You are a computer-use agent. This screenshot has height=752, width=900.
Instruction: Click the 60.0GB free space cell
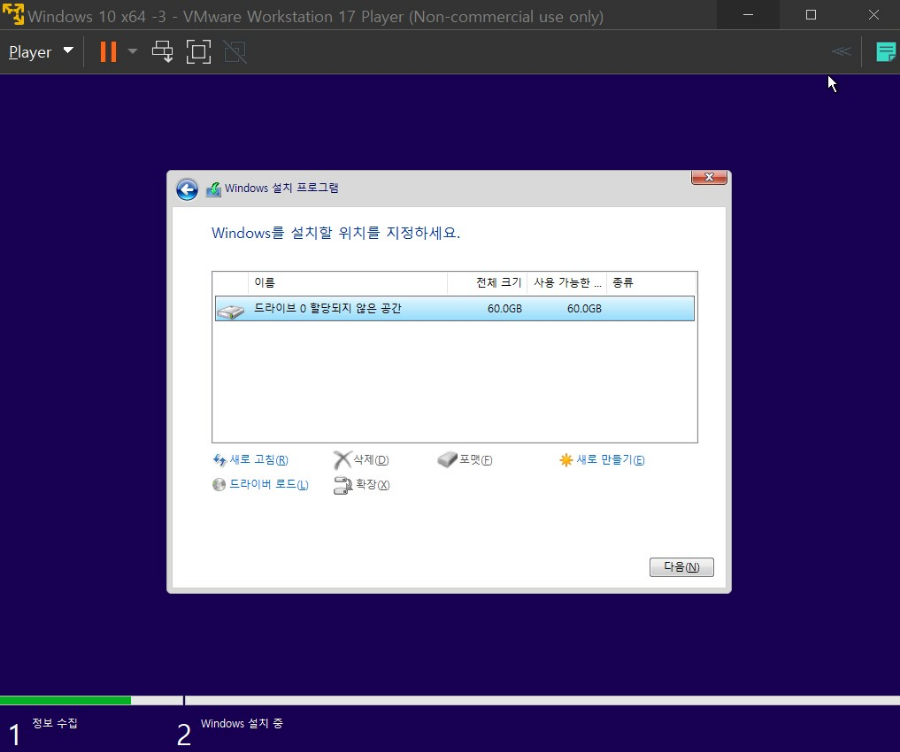(584, 308)
